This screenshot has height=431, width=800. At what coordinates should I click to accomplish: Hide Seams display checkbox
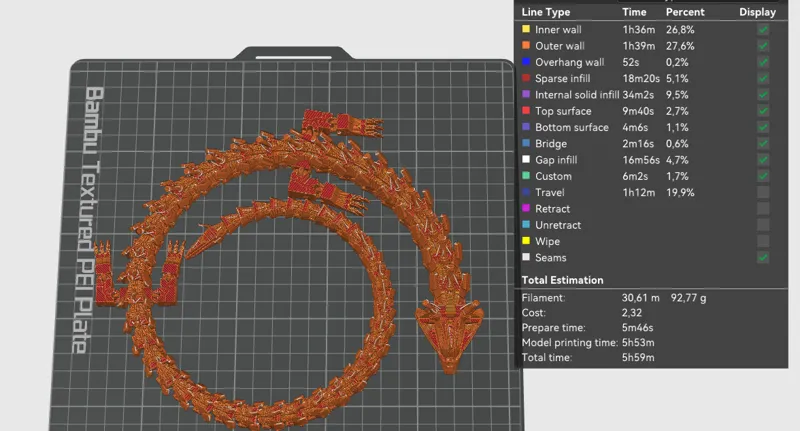(x=763, y=258)
